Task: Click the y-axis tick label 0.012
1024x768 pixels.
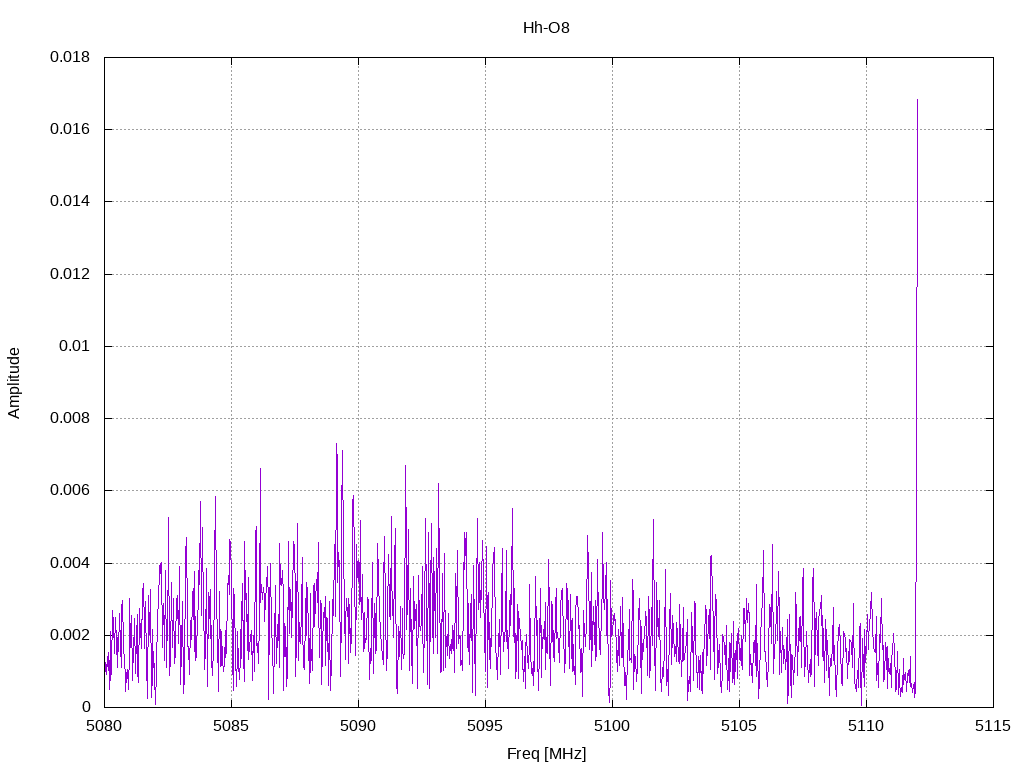Action: tap(70, 274)
